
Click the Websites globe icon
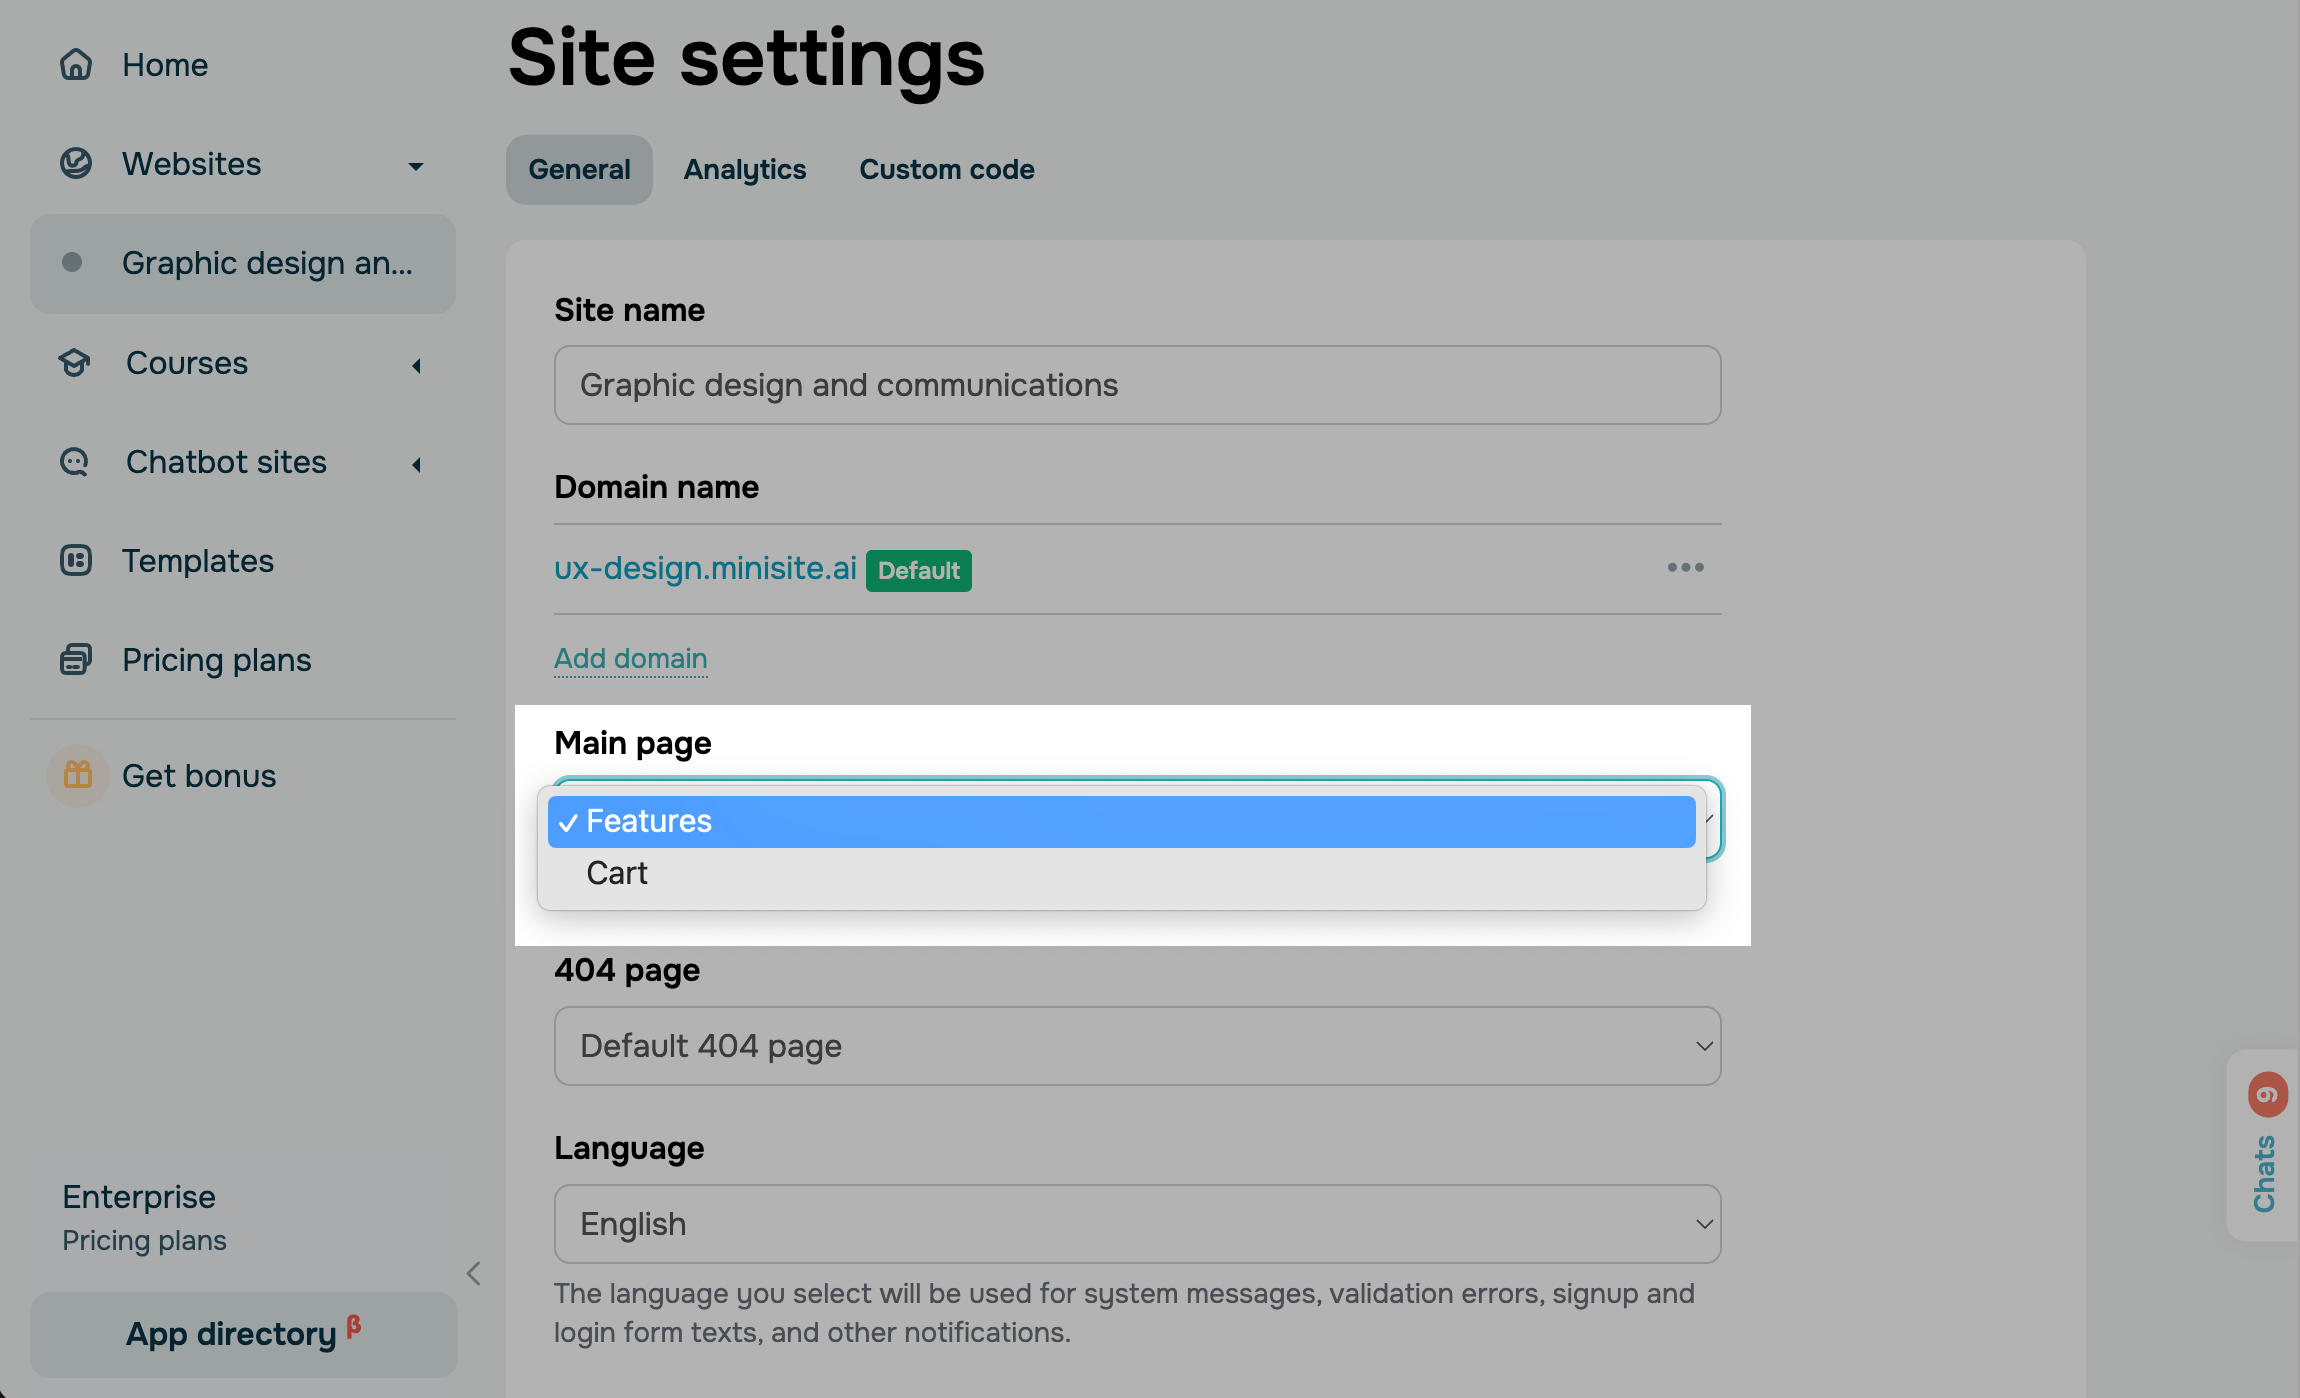(x=76, y=163)
